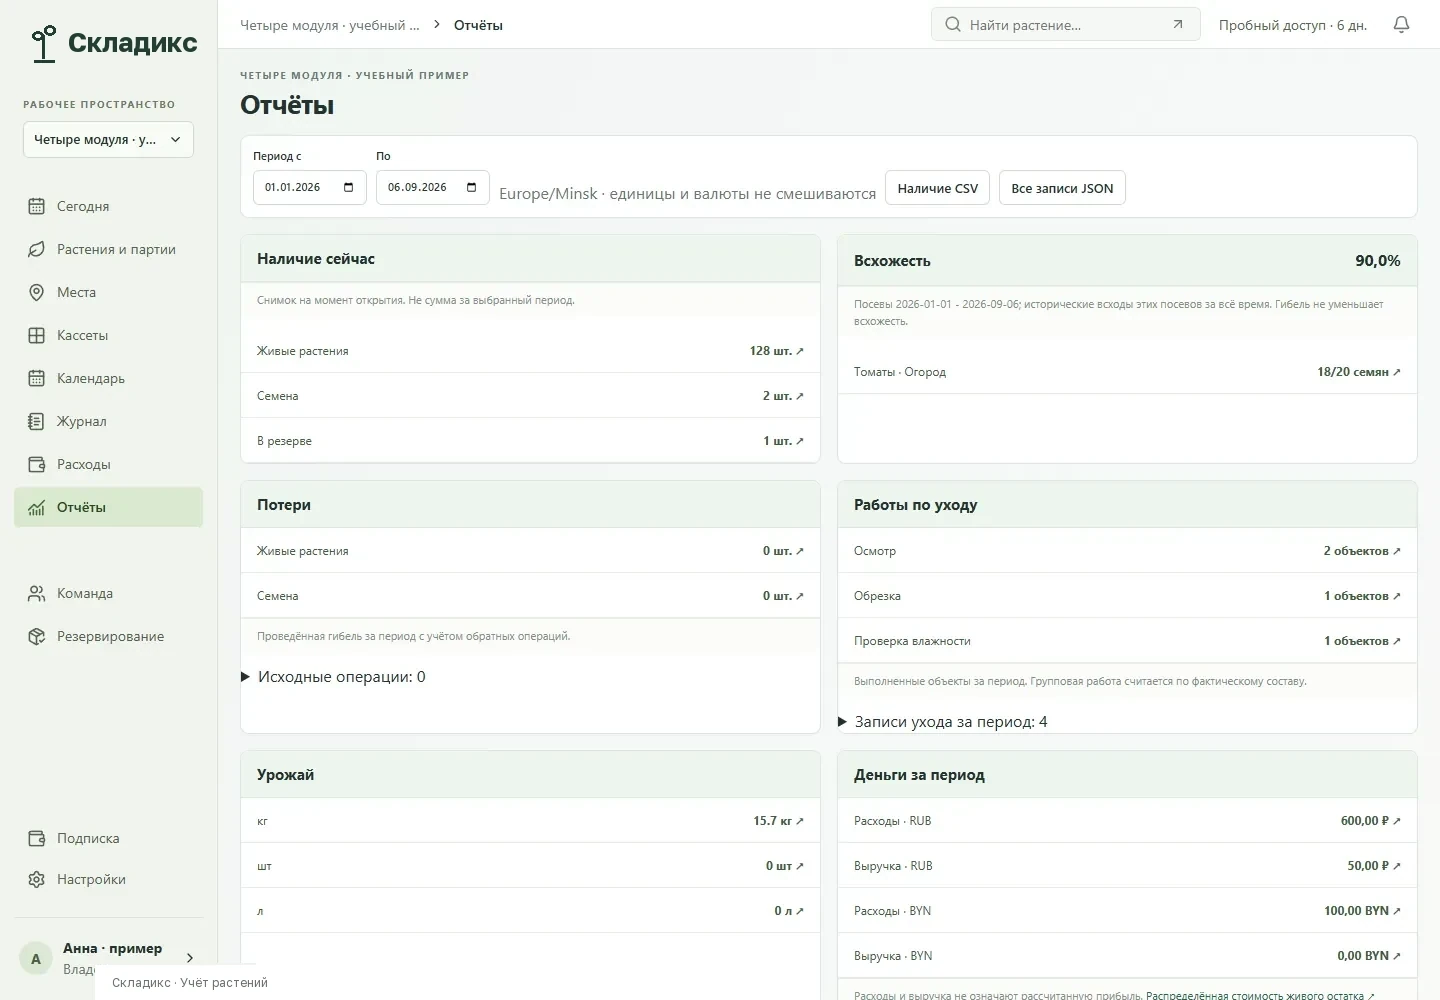
Task: Open Выручка · RUB 50,00 ₽ link
Action: [1373, 866]
